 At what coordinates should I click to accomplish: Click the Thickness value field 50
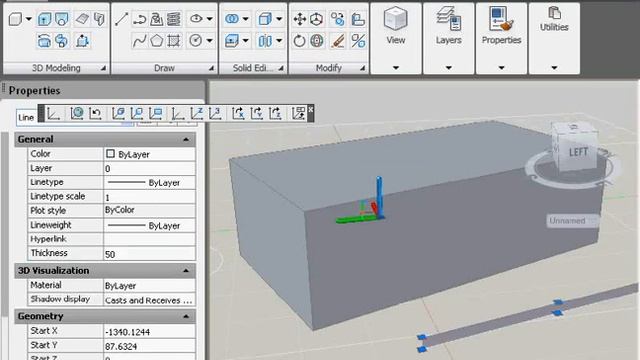pos(149,254)
